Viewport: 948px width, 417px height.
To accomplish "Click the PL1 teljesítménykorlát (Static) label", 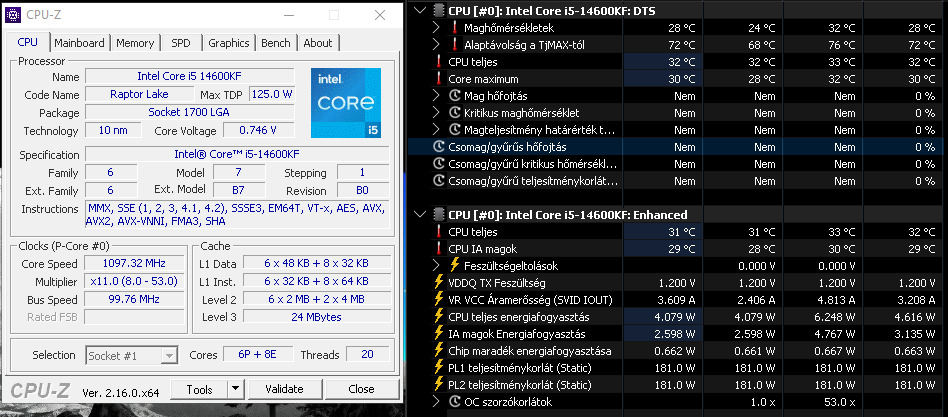I will (x=520, y=367).
